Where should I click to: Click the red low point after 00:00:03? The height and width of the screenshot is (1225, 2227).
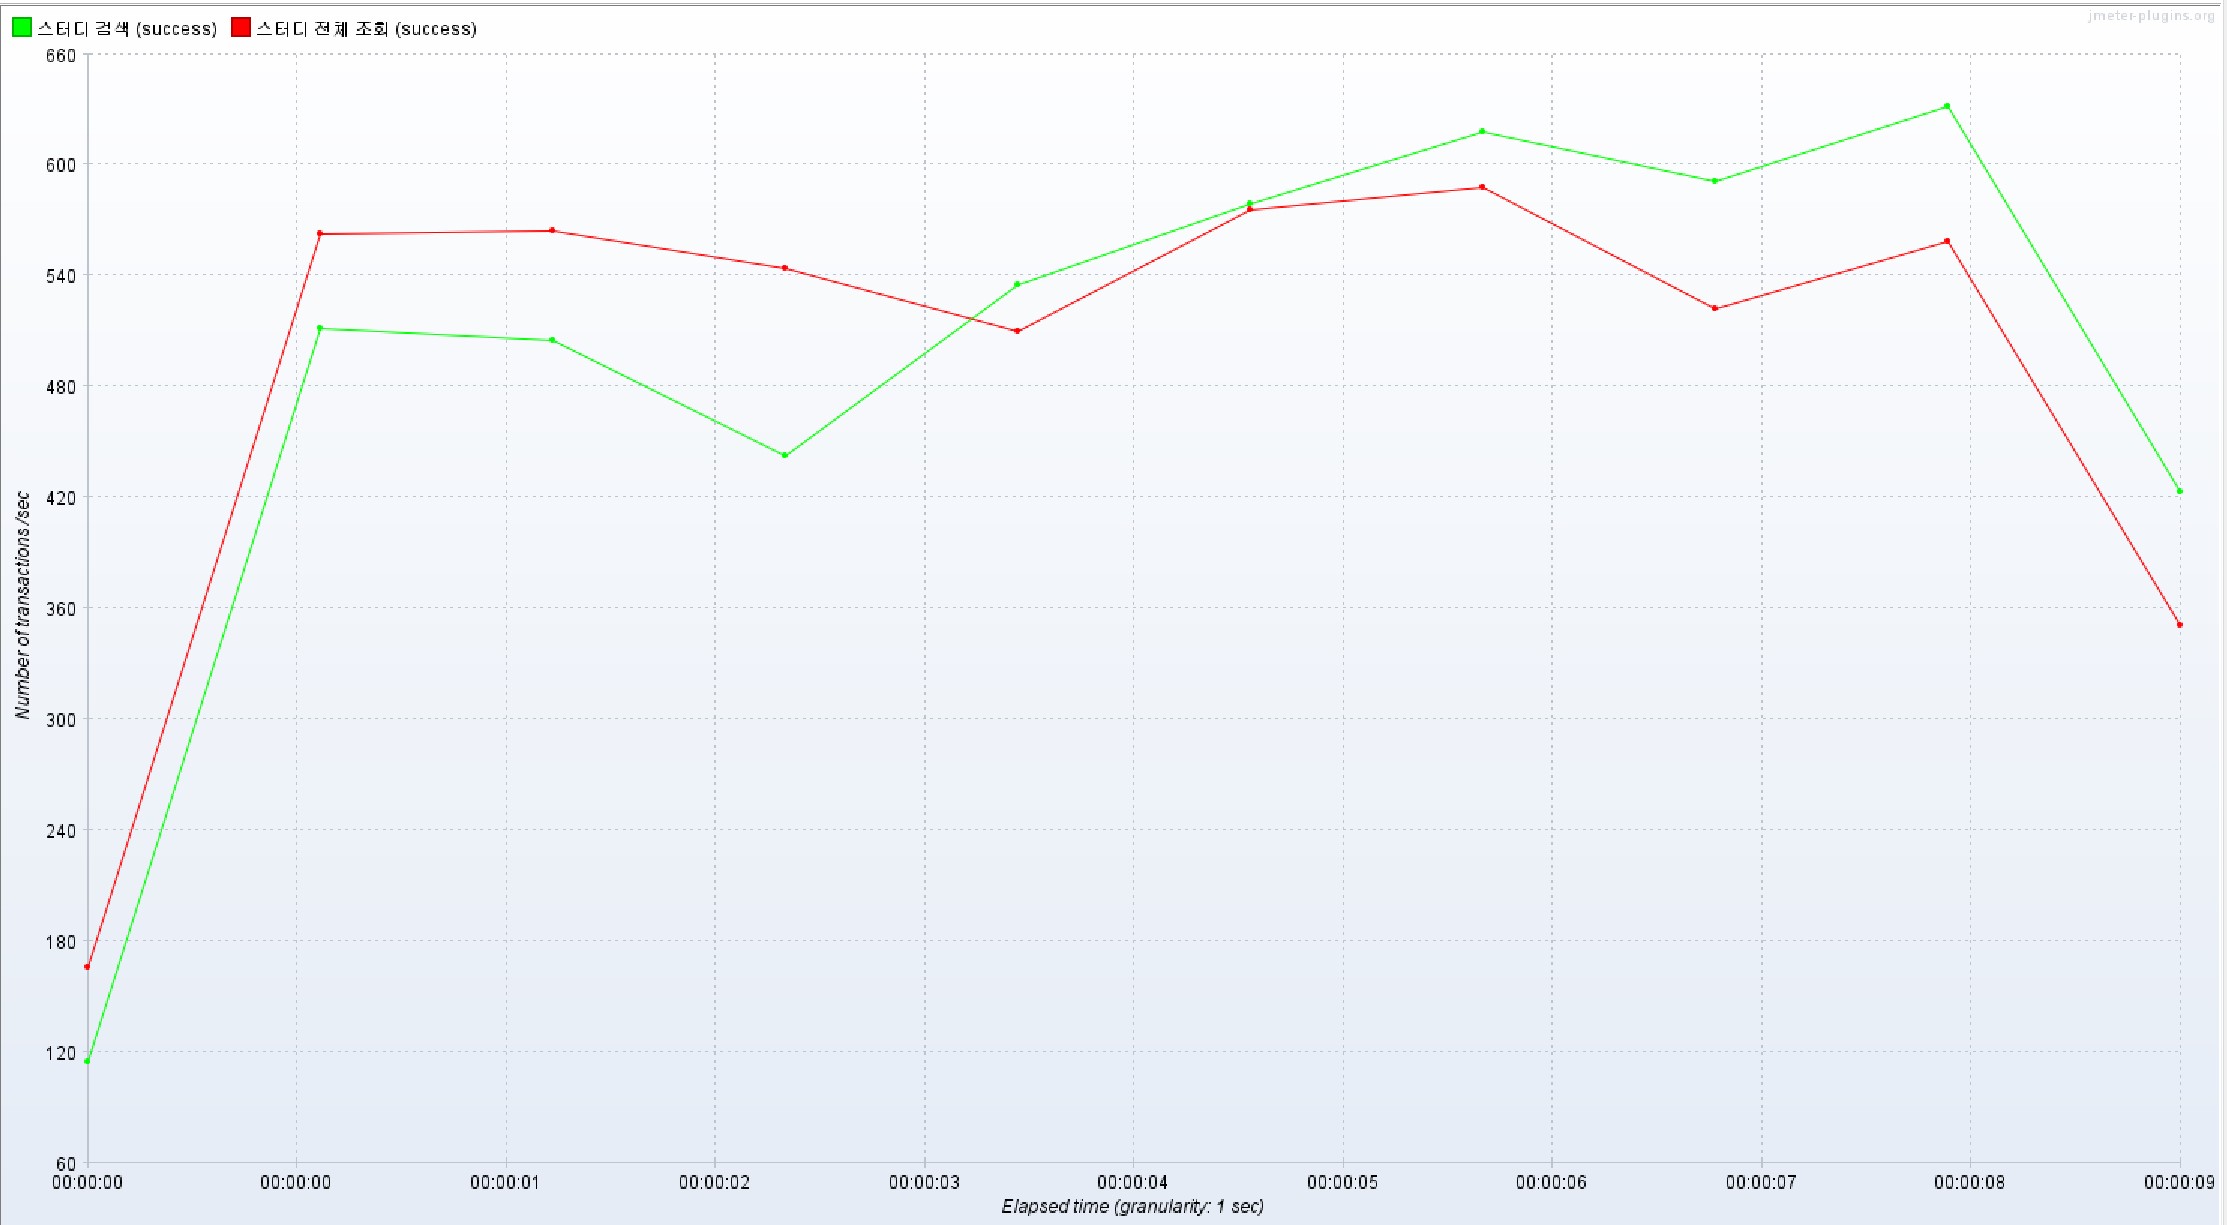(x=1017, y=331)
